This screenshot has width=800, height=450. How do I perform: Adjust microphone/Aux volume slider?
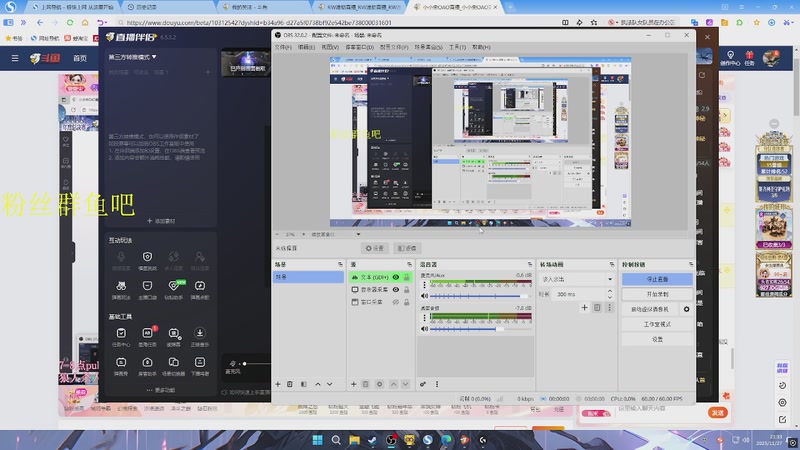coord(481,296)
